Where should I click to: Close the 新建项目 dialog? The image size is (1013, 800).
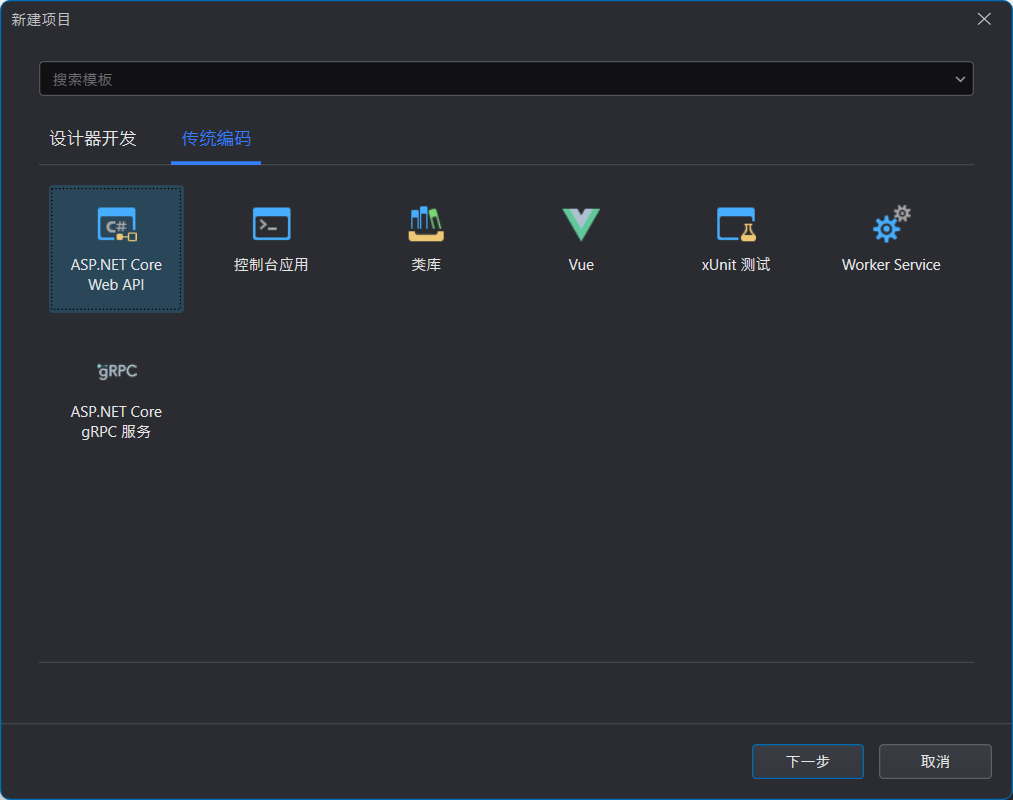(984, 19)
